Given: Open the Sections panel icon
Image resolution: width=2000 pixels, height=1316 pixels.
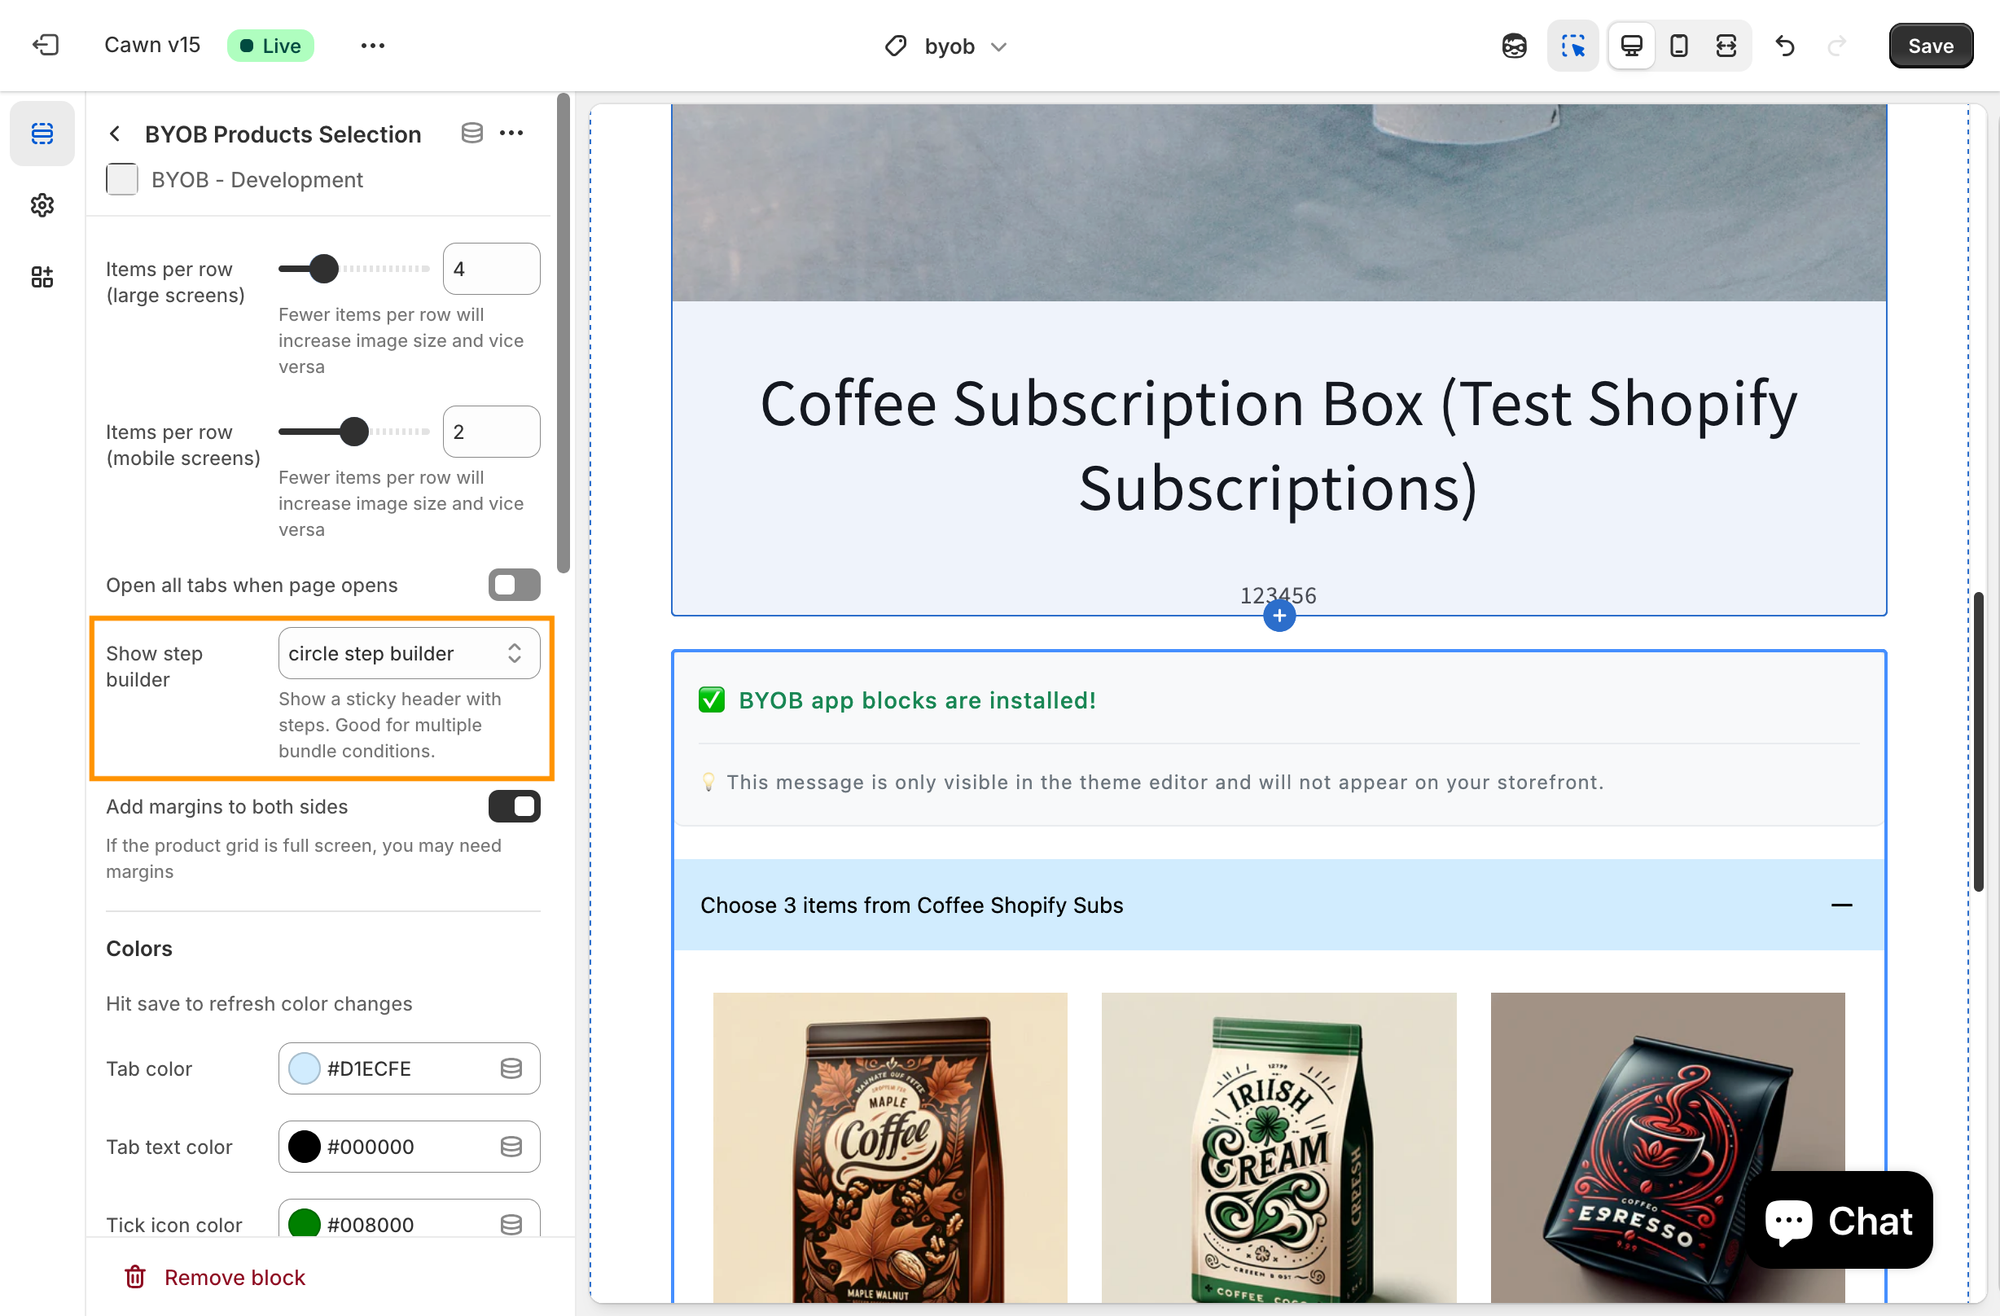Looking at the screenshot, I should pos(42,133).
